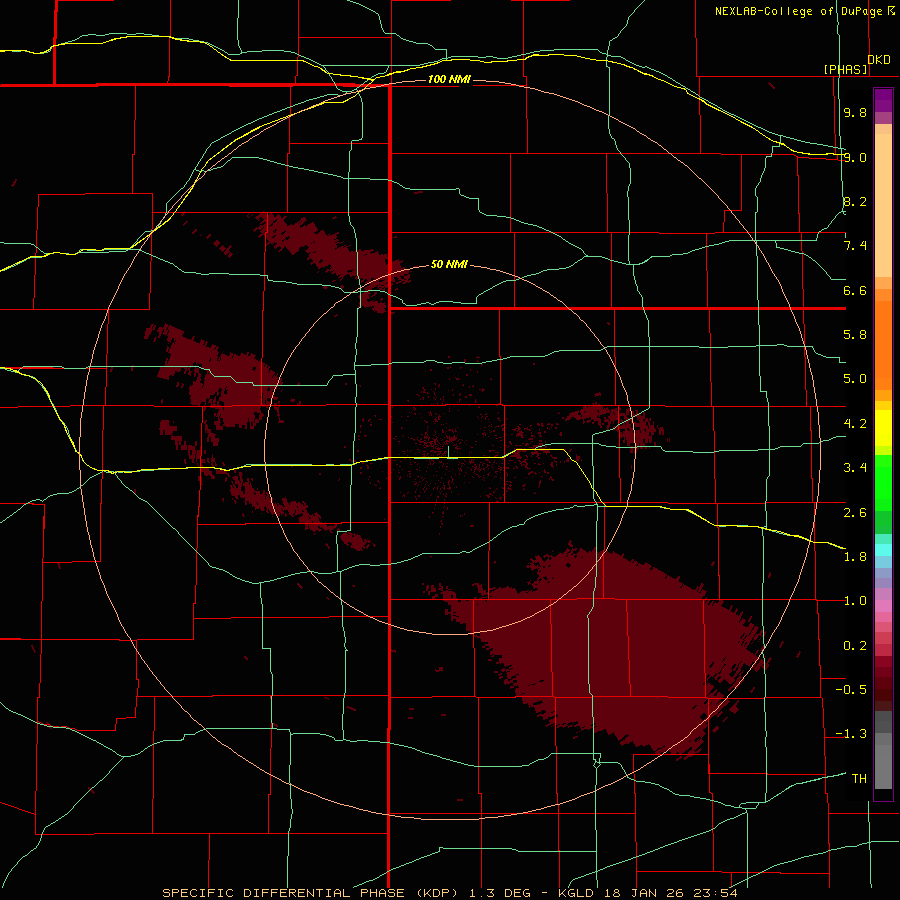This screenshot has height=900, width=900.
Task: Click the 9.8 value on the color scale
Action: pos(855,112)
